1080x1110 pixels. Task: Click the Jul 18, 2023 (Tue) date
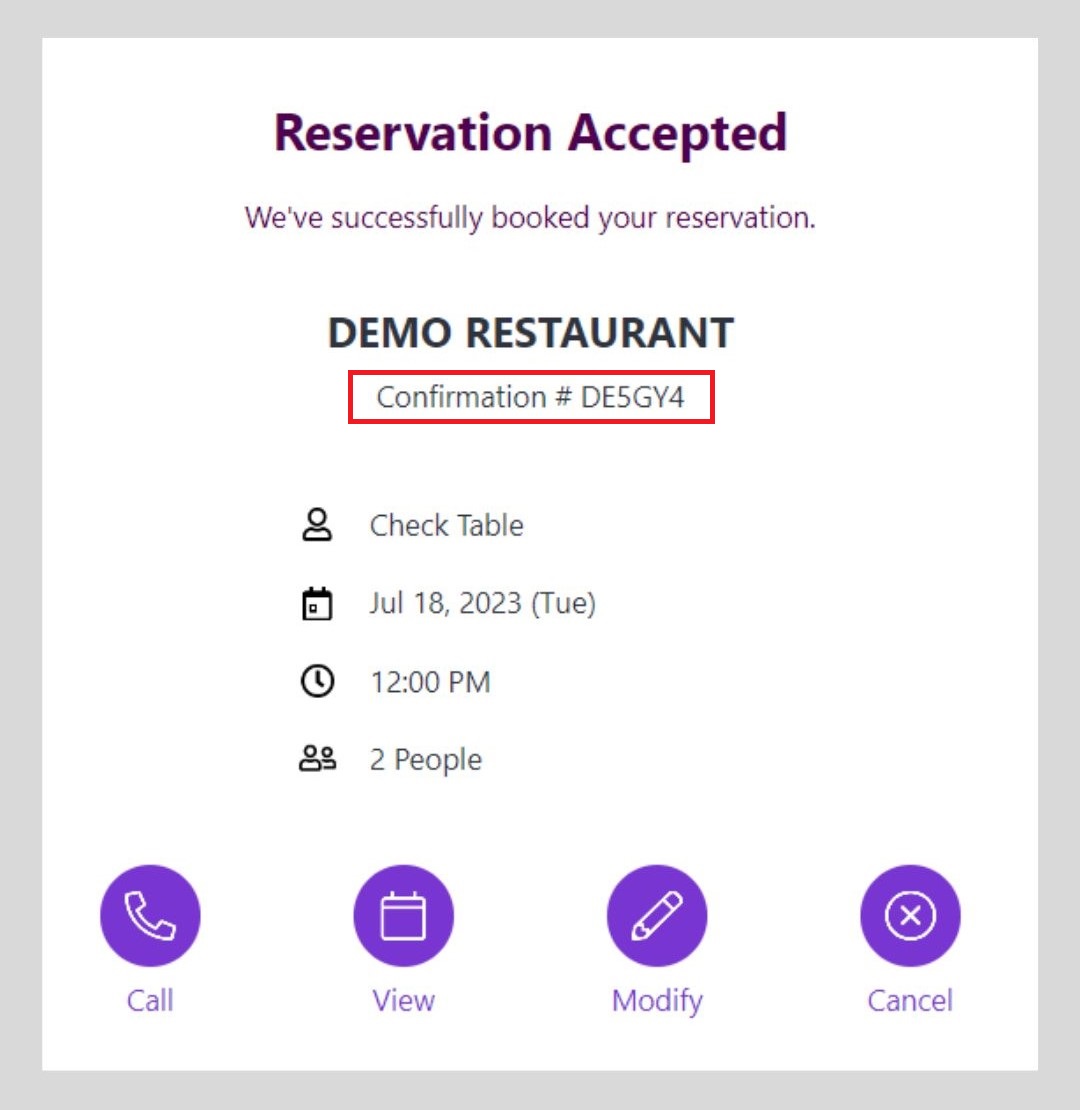pos(482,604)
